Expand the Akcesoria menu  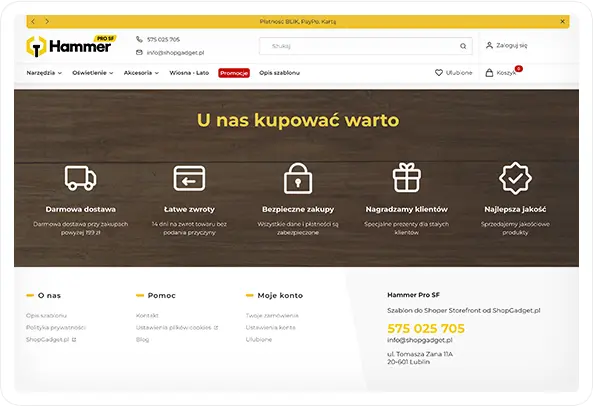click(141, 73)
